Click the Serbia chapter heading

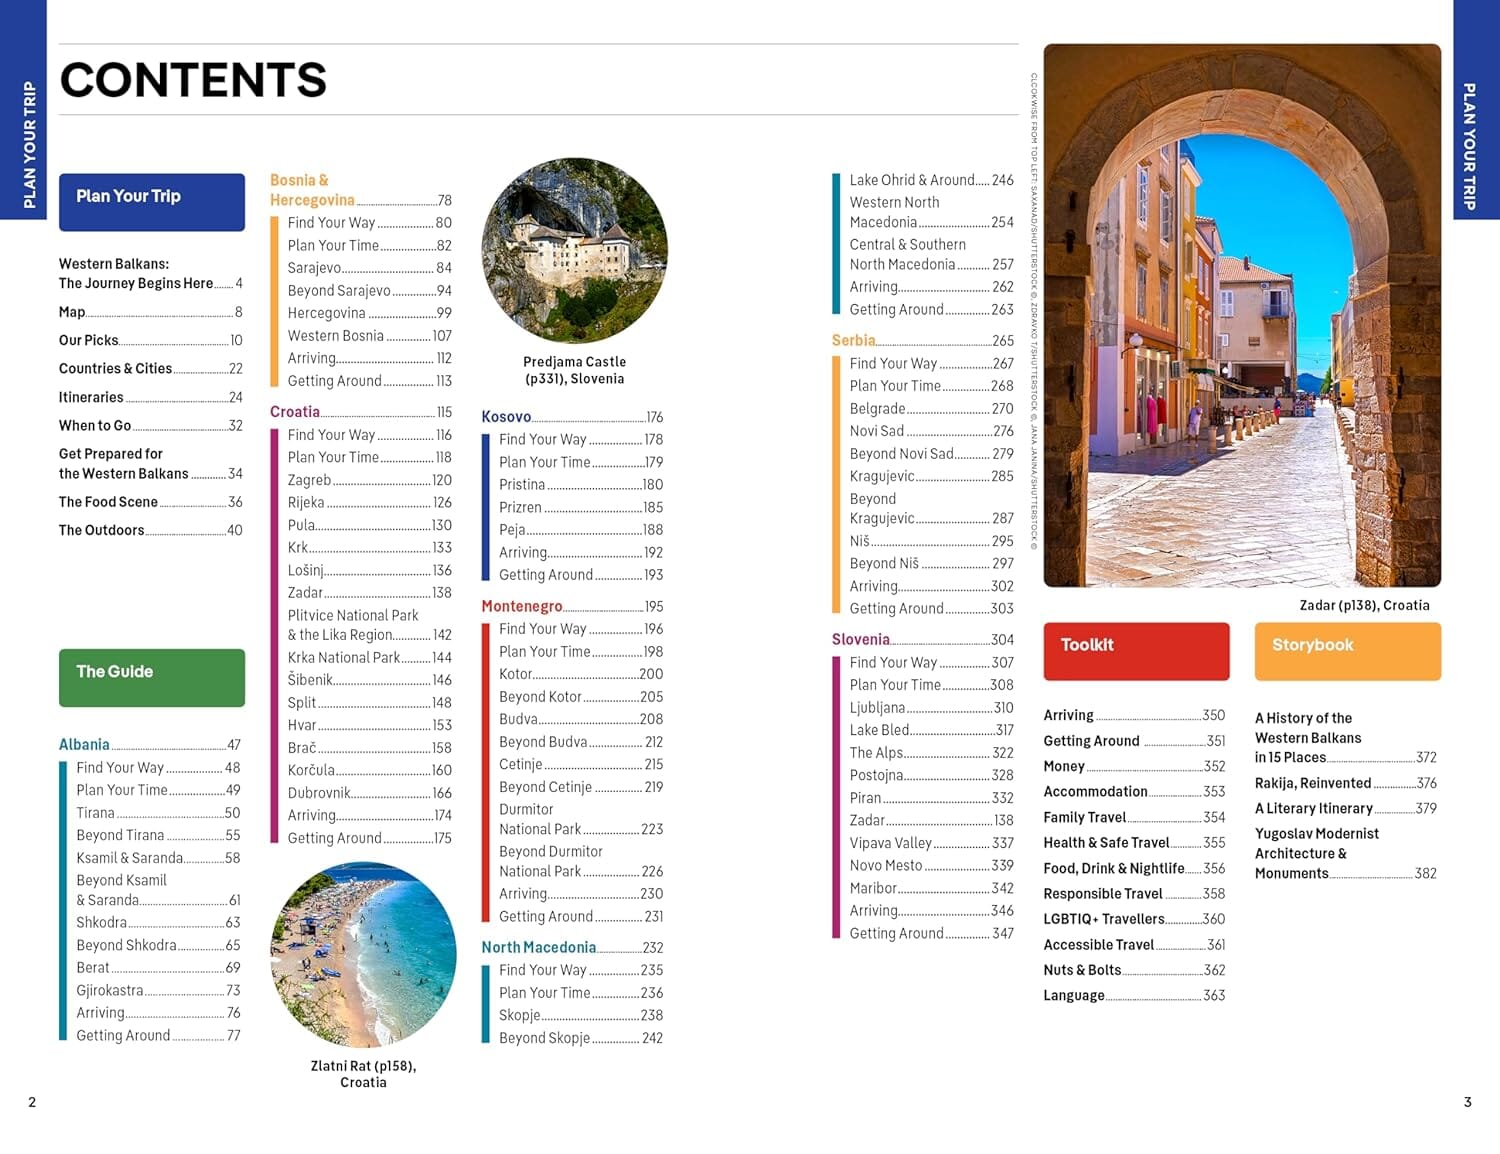(853, 340)
